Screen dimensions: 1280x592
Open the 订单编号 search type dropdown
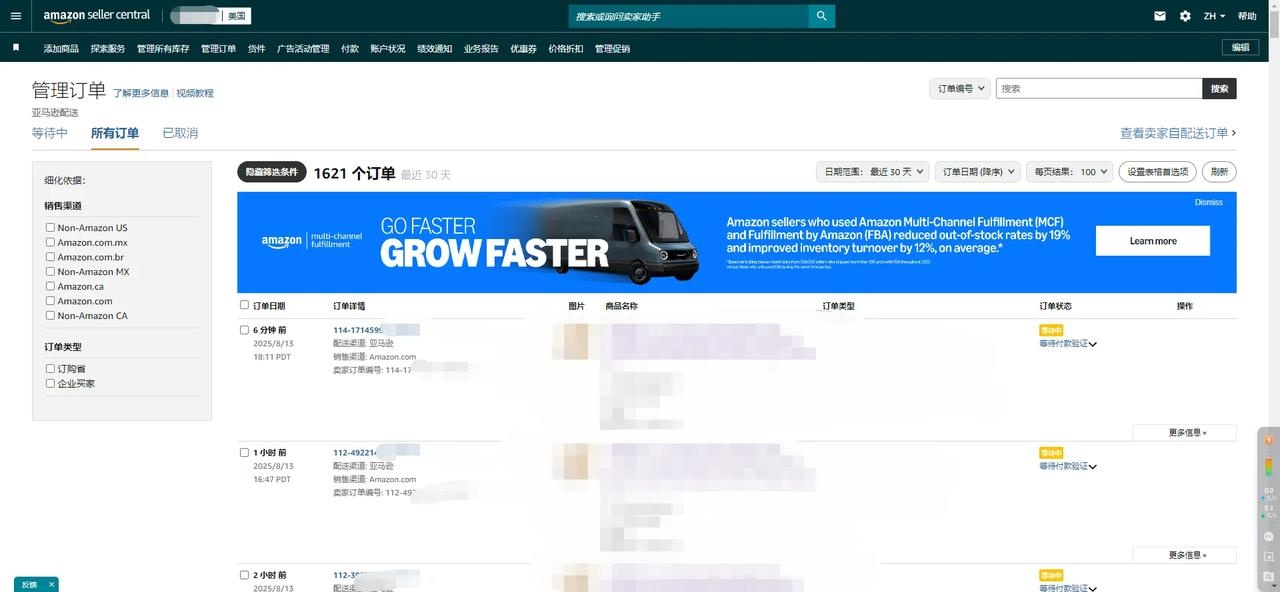click(x=960, y=88)
